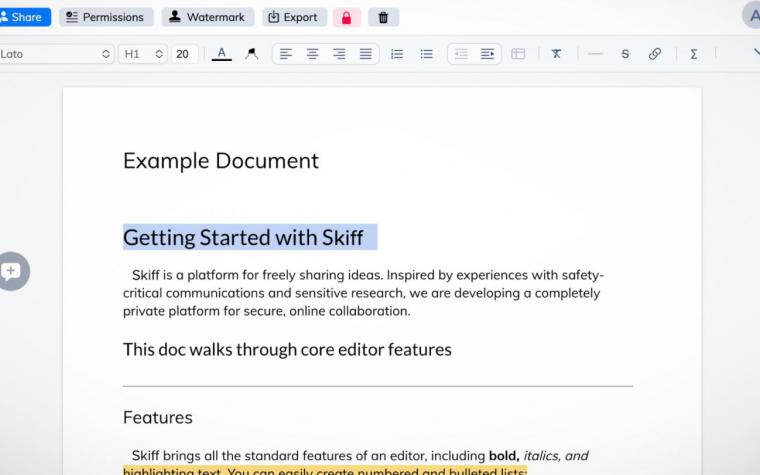Open the Permissions settings
The image size is (760, 475).
click(x=106, y=17)
